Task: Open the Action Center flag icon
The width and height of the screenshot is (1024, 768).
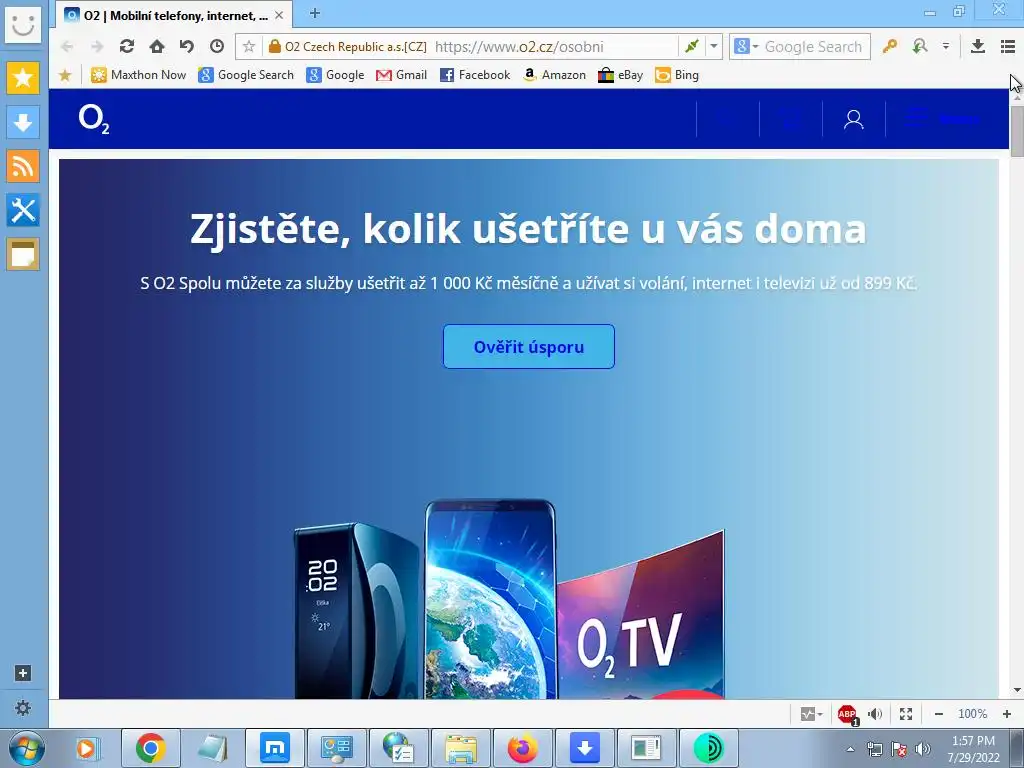Action: 899,749
